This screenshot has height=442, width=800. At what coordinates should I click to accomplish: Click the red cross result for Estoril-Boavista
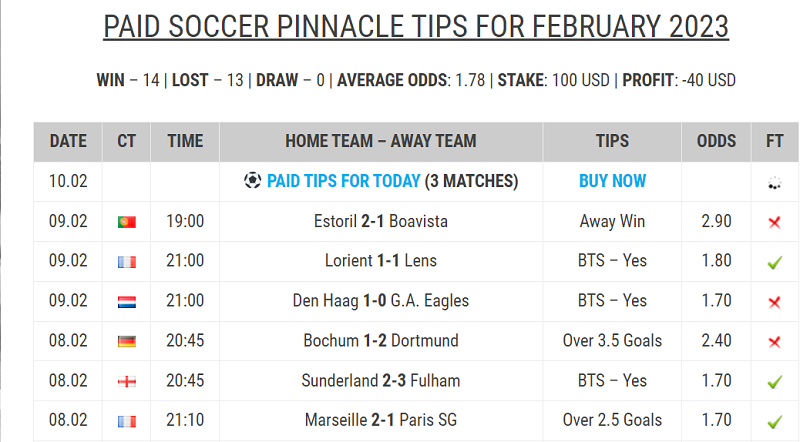pos(774,222)
